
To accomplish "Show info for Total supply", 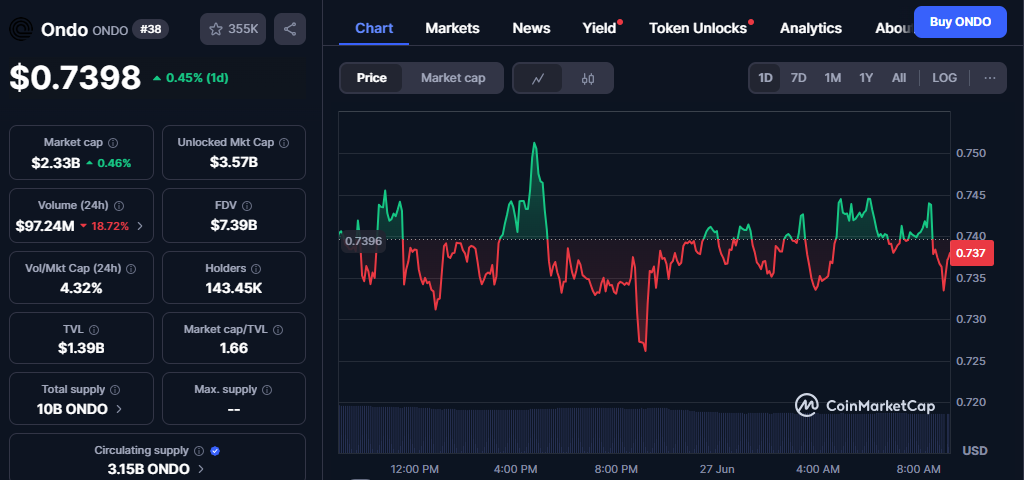I will [x=115, y=390].
